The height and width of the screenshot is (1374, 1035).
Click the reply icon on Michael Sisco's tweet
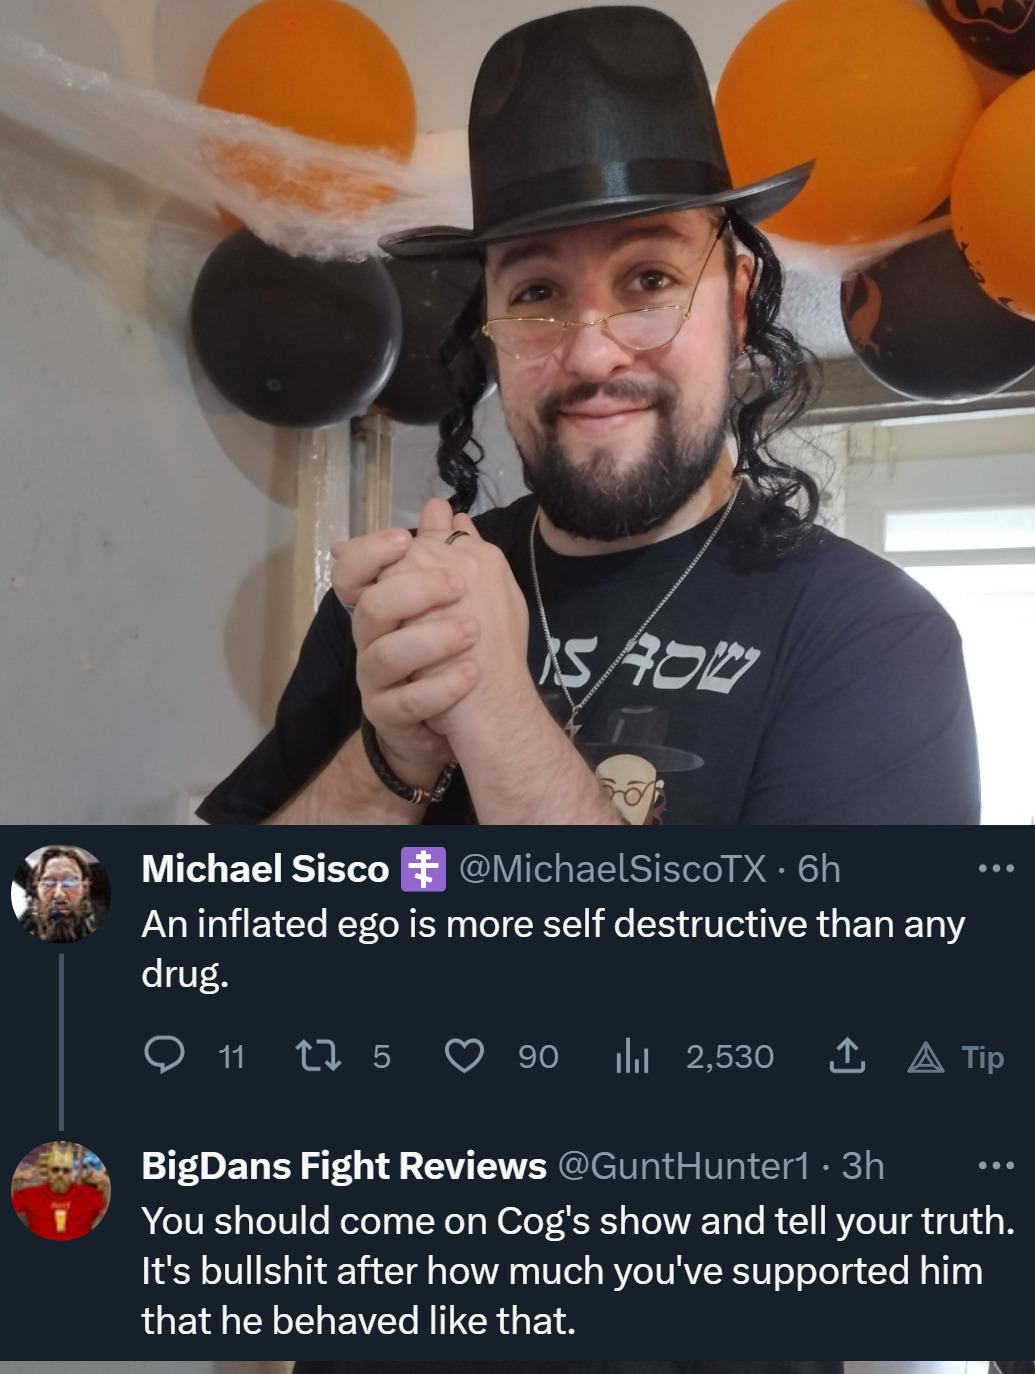(x=164, y=1055)
